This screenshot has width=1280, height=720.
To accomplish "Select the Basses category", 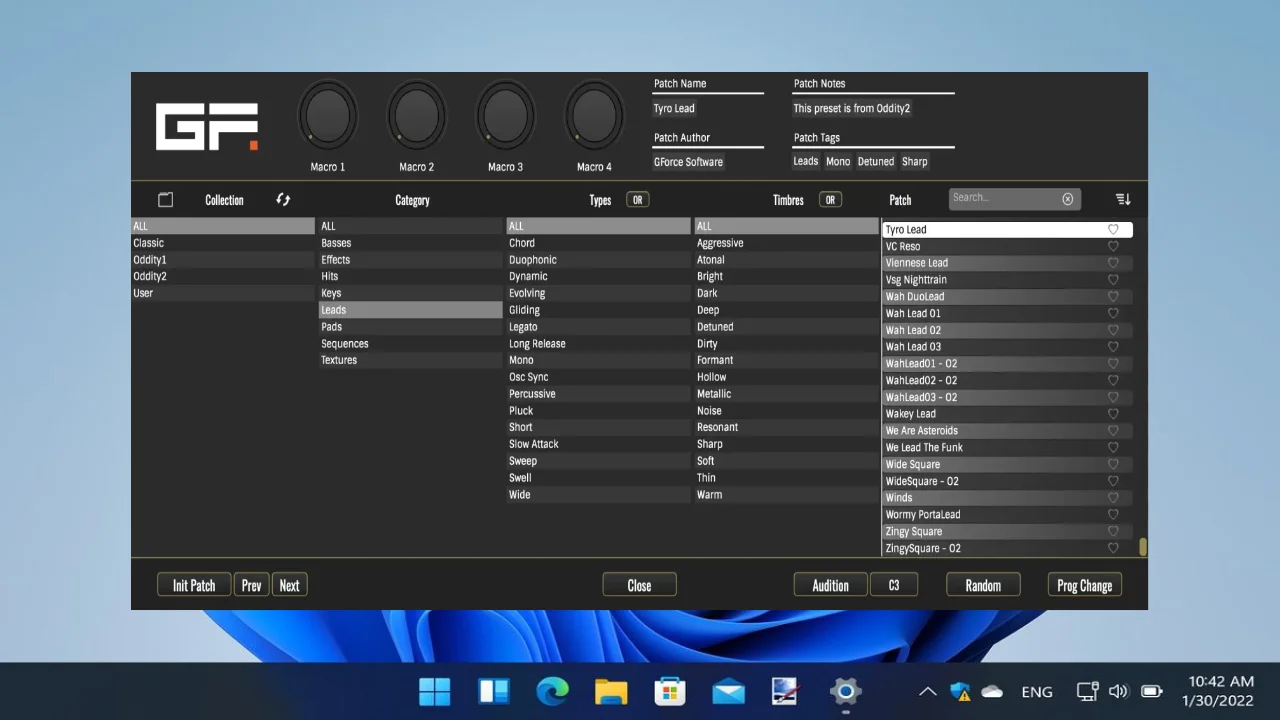I will click(x=411, y=243).
